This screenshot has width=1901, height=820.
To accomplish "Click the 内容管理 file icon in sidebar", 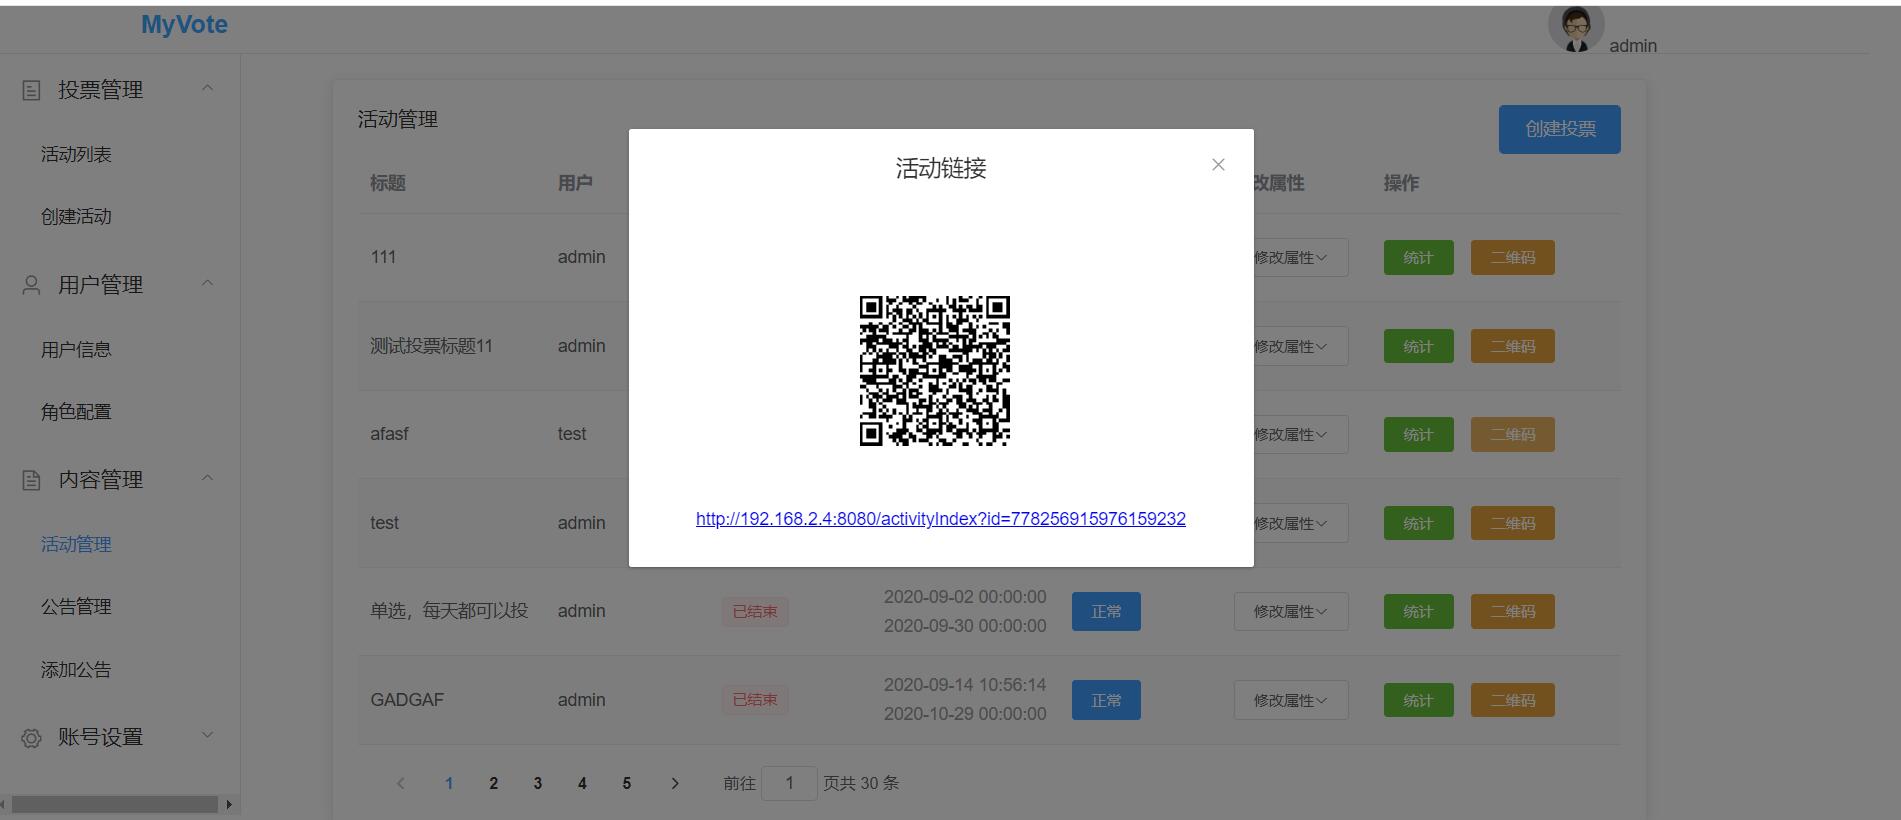I will point(32,481).
